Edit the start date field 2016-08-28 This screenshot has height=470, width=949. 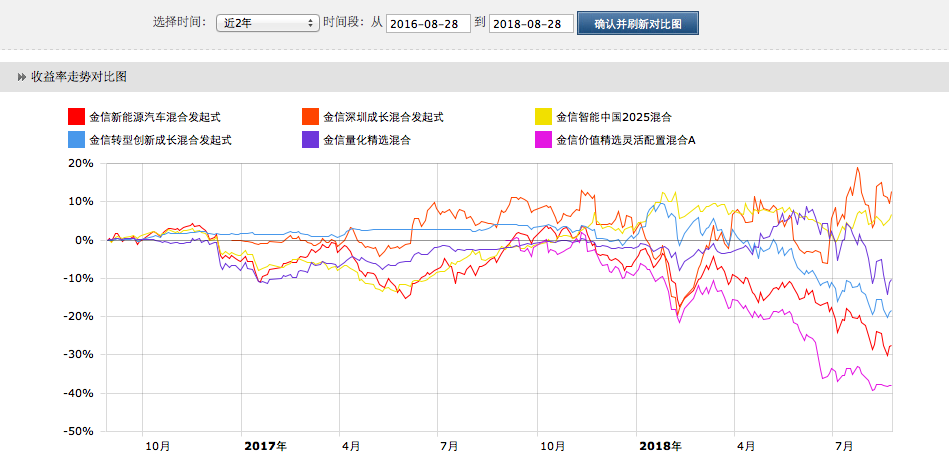(429, 24)
